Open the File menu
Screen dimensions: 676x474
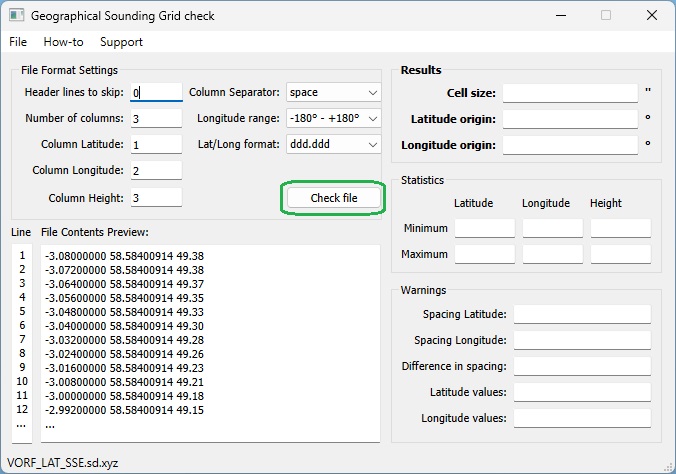click(x=18, y=42)
